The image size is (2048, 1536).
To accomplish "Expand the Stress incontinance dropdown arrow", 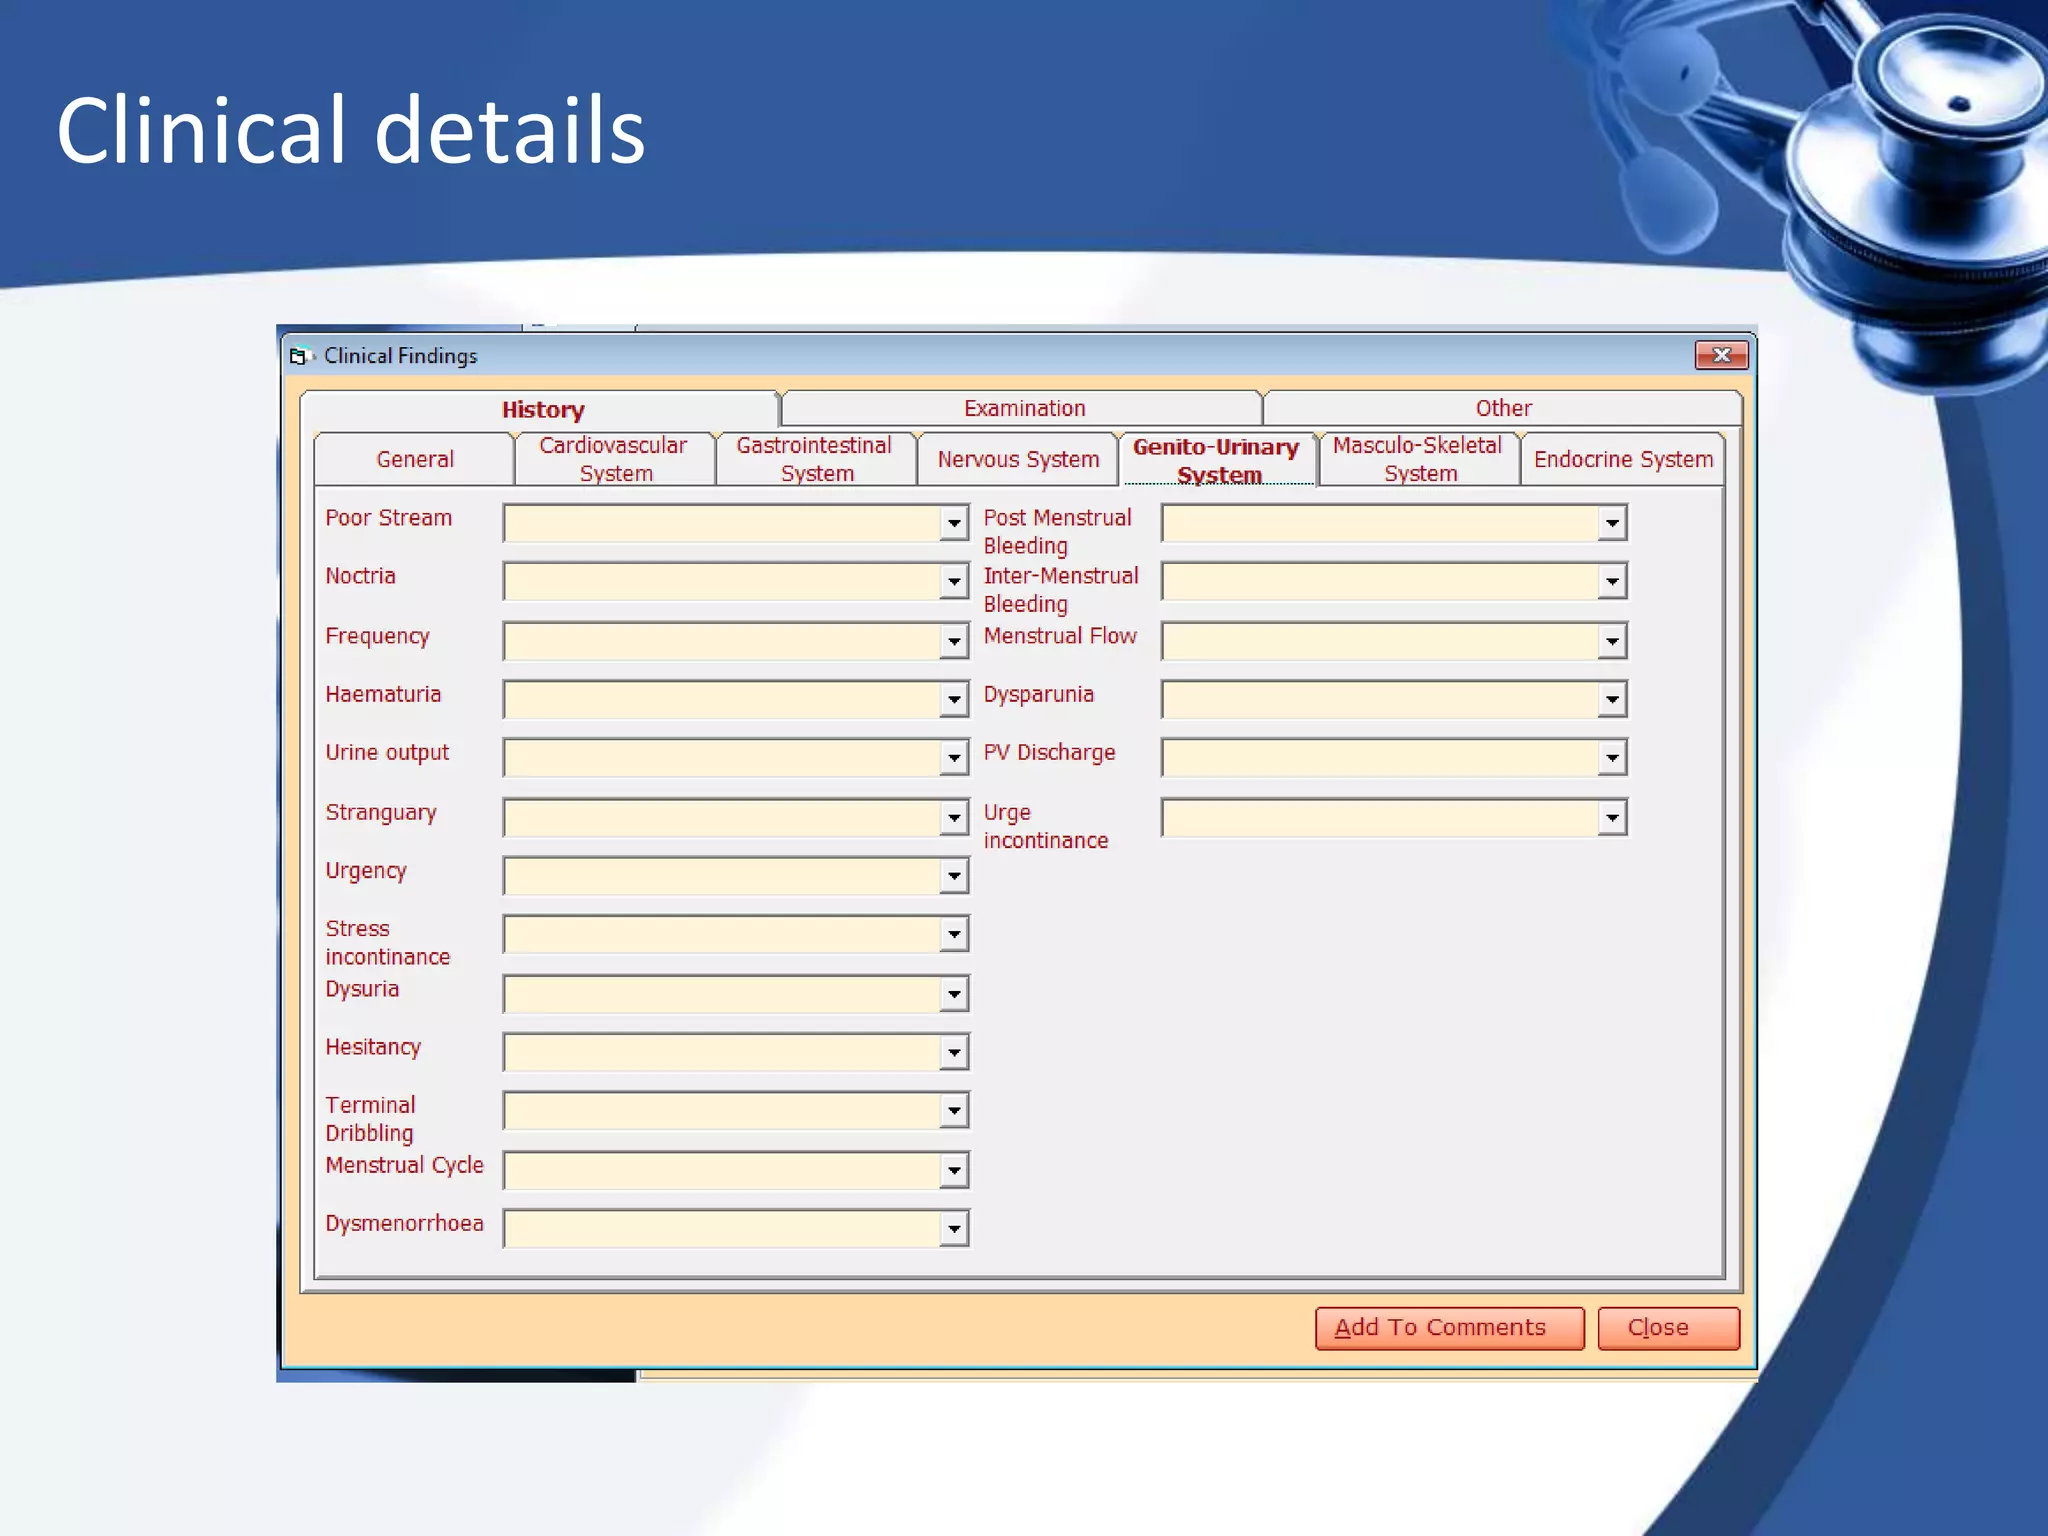I will (x=954, y=934).
